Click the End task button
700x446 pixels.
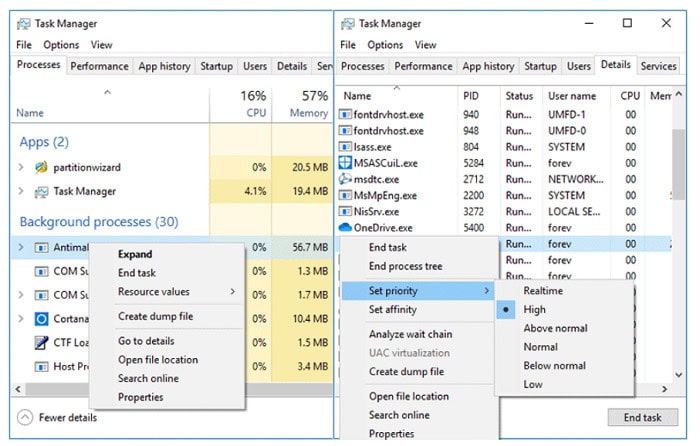click(x=642, y=417)
